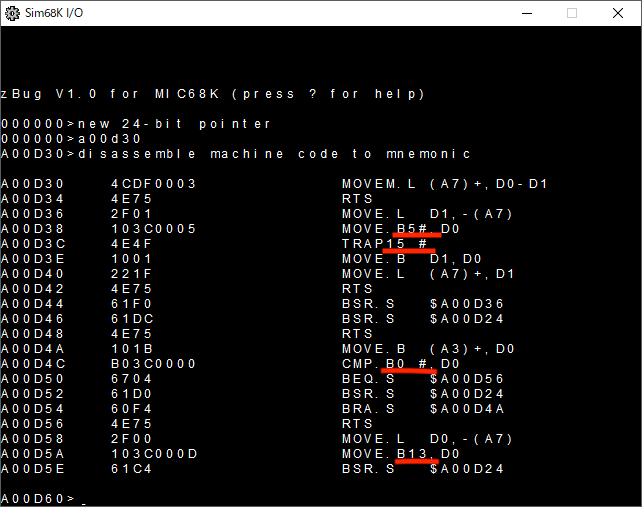Image resolution: width=642 pixels, height=507 pixels.
Task: Click 'CMP.B0 #,D0' mnemonic
Action: click(x=401, y=364)
